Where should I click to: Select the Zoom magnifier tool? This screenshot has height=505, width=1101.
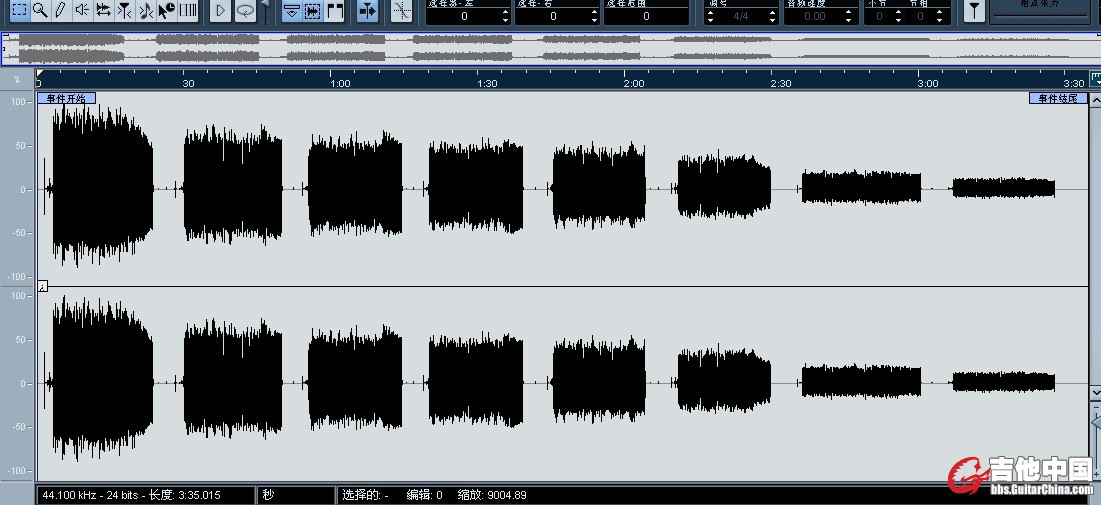pos(41,10)
